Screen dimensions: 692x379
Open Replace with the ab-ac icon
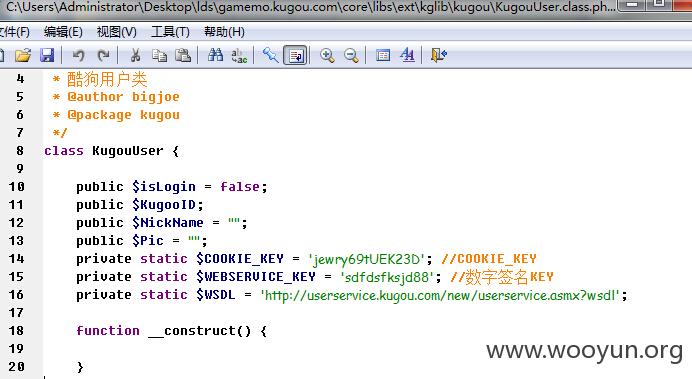tap(239, 56)
